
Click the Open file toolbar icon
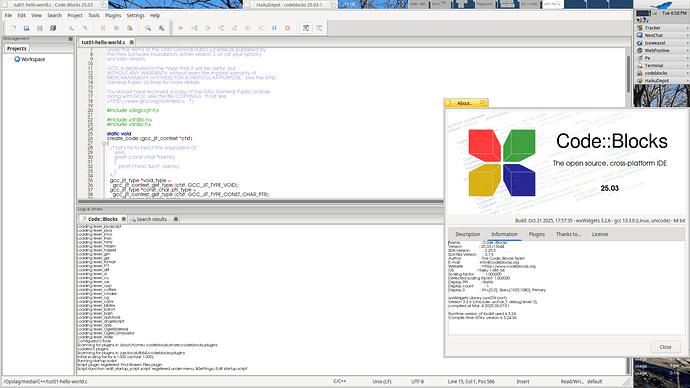click(x=26, y=28)
